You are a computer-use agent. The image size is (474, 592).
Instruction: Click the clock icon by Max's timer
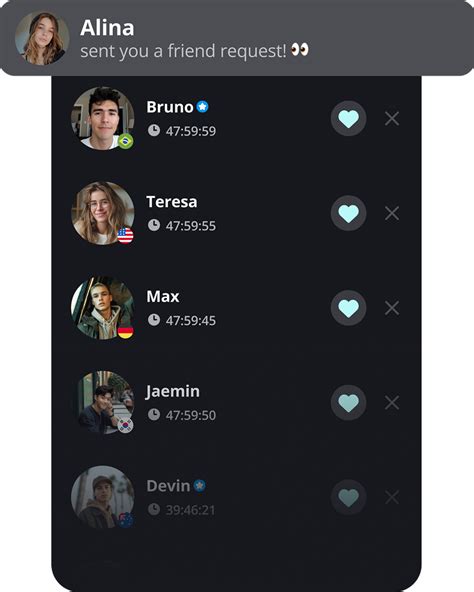pos(154,320)
